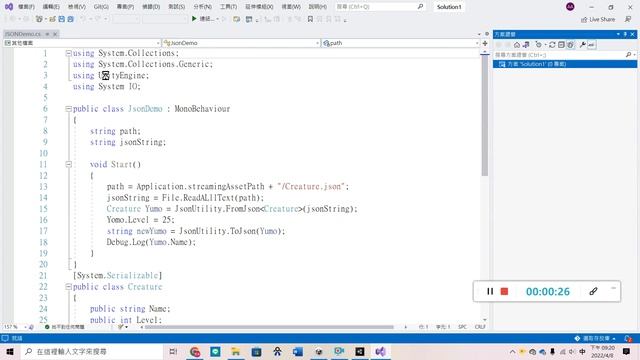Open the debug target dropdown arrow

click(x=218, y=19)
